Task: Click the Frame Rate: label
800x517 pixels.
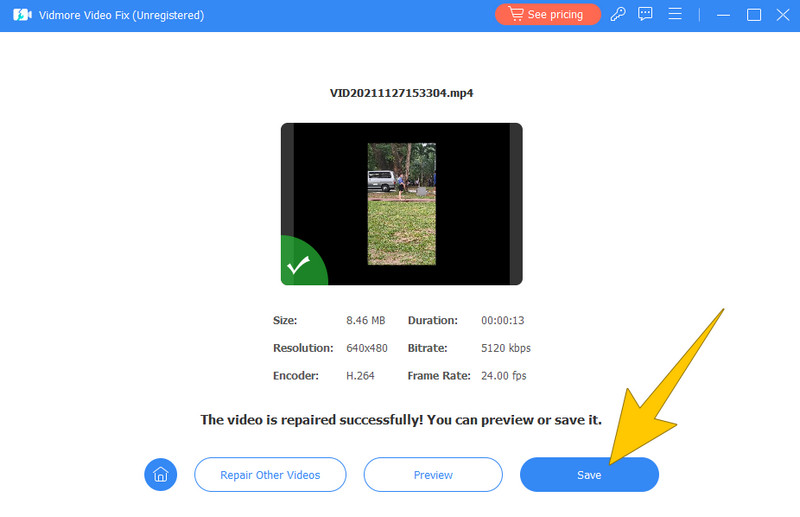Action: [439, 376]
